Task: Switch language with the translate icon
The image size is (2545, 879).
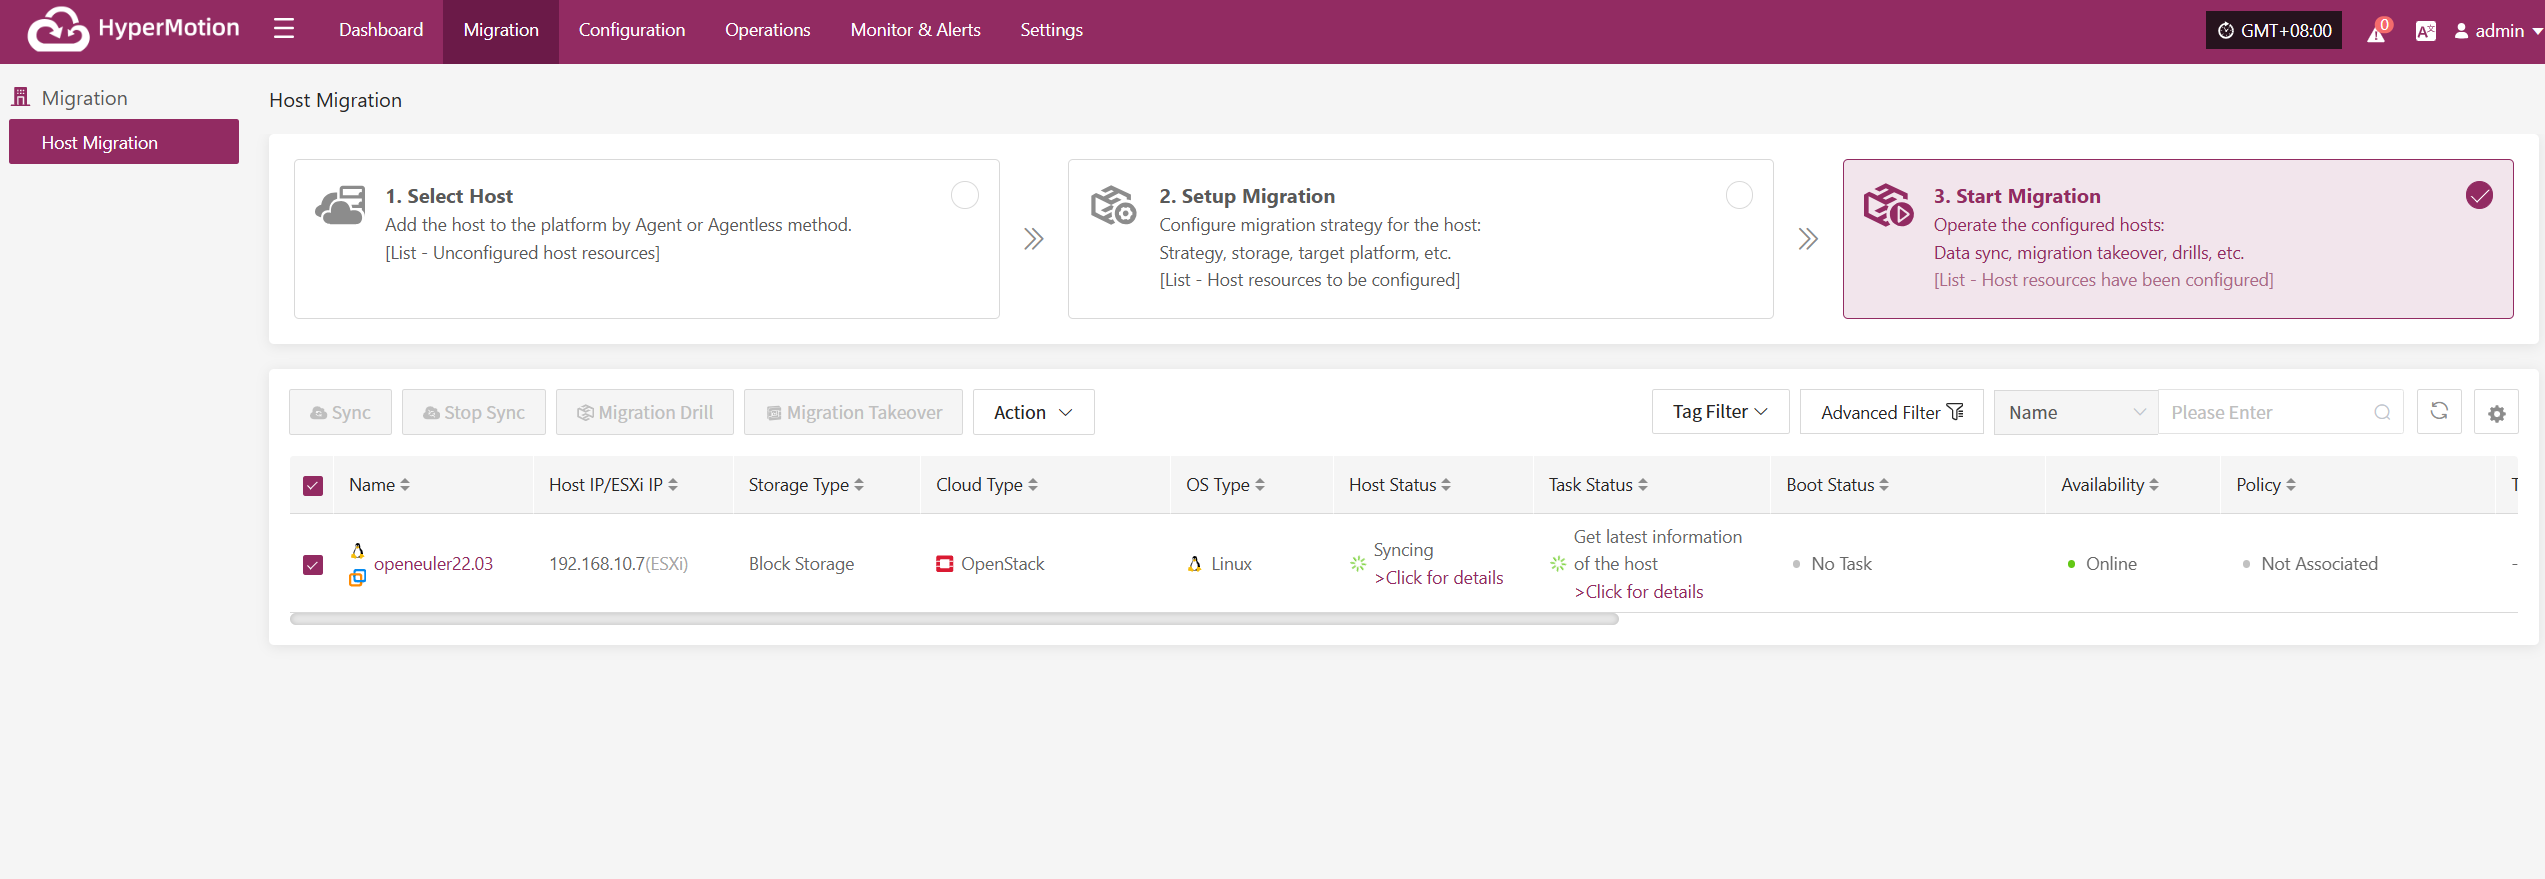Action: 2425,31
